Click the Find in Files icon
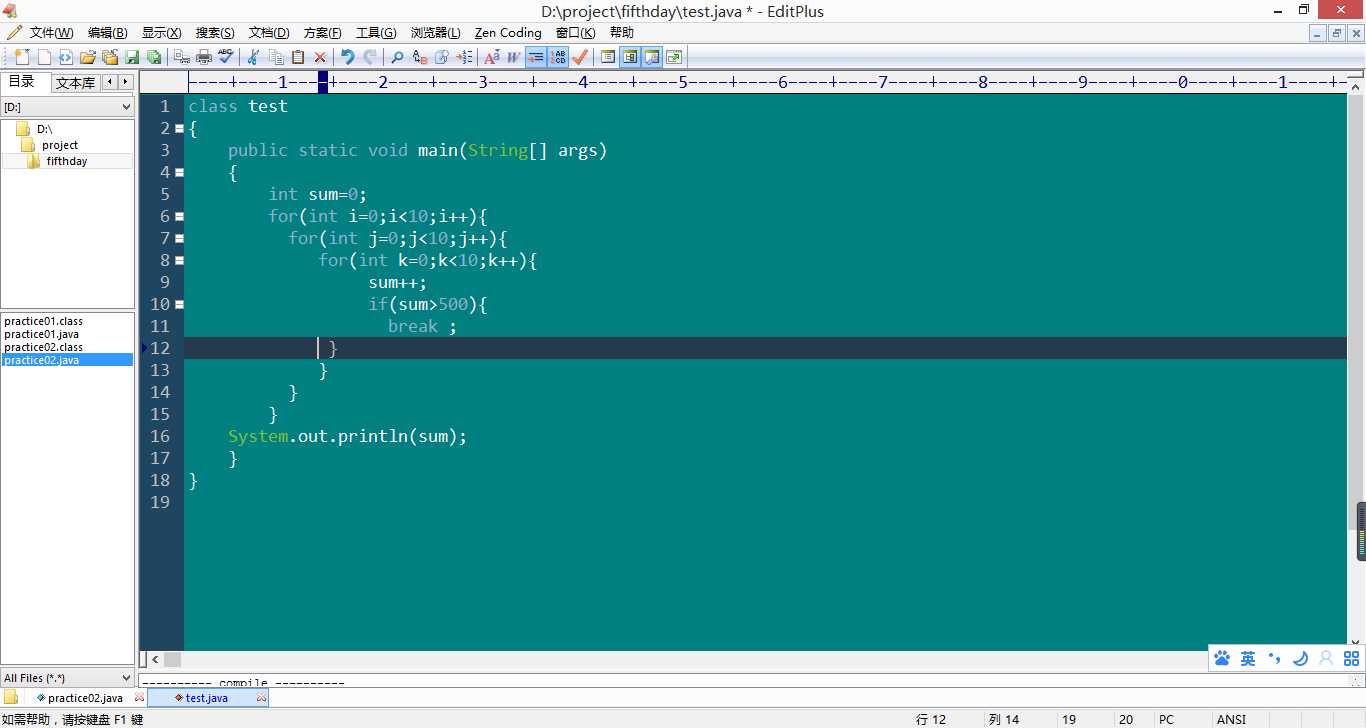Viewport: 1366px width, 728px height. 441,57
